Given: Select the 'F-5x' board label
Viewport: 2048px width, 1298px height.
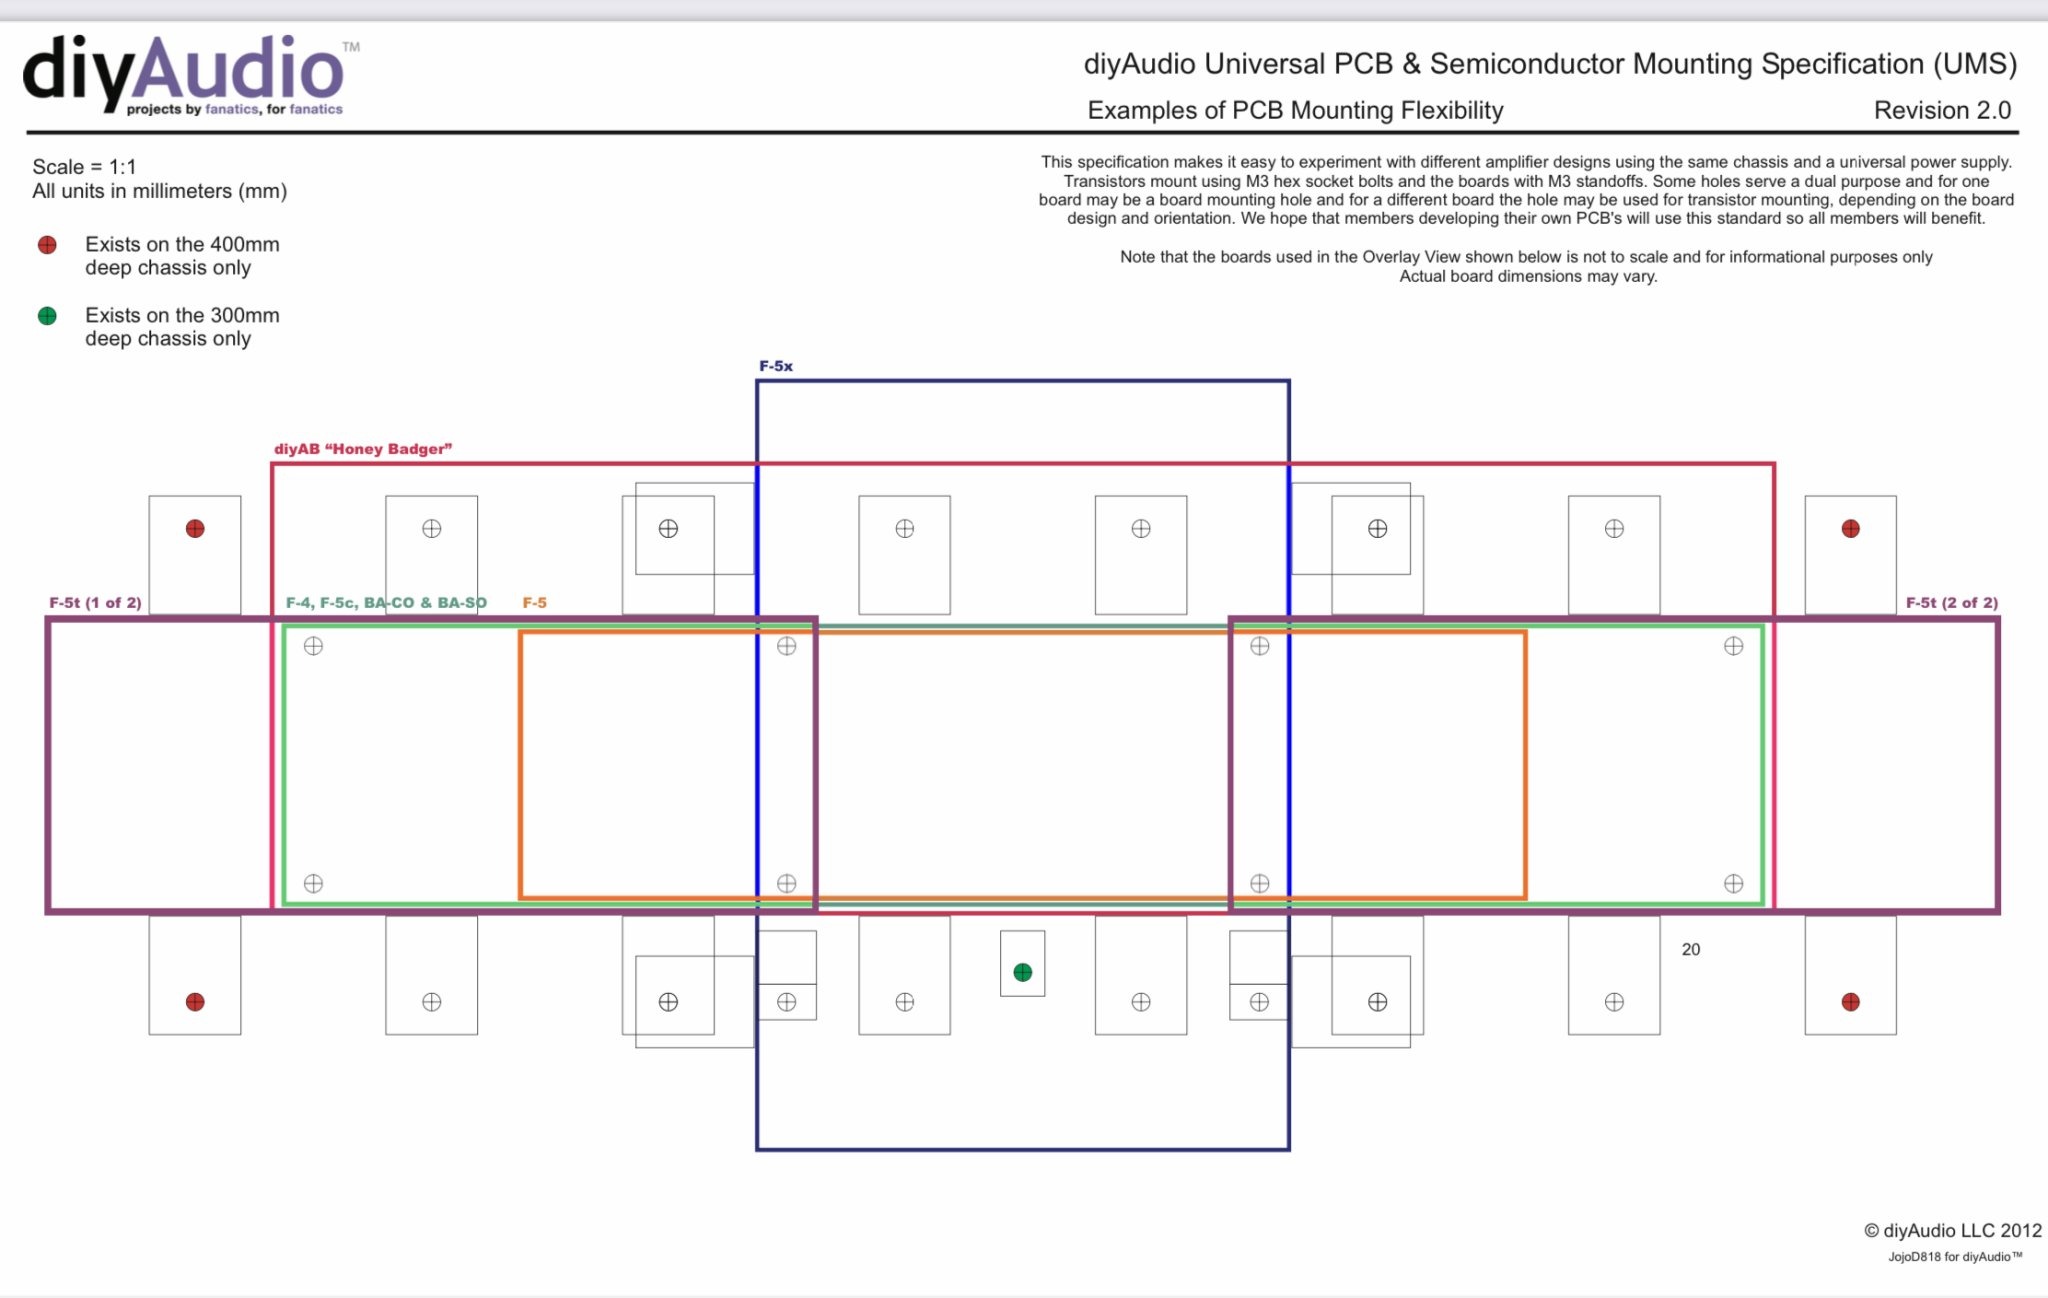Looking at the screenshot, I should click(776, 366).
